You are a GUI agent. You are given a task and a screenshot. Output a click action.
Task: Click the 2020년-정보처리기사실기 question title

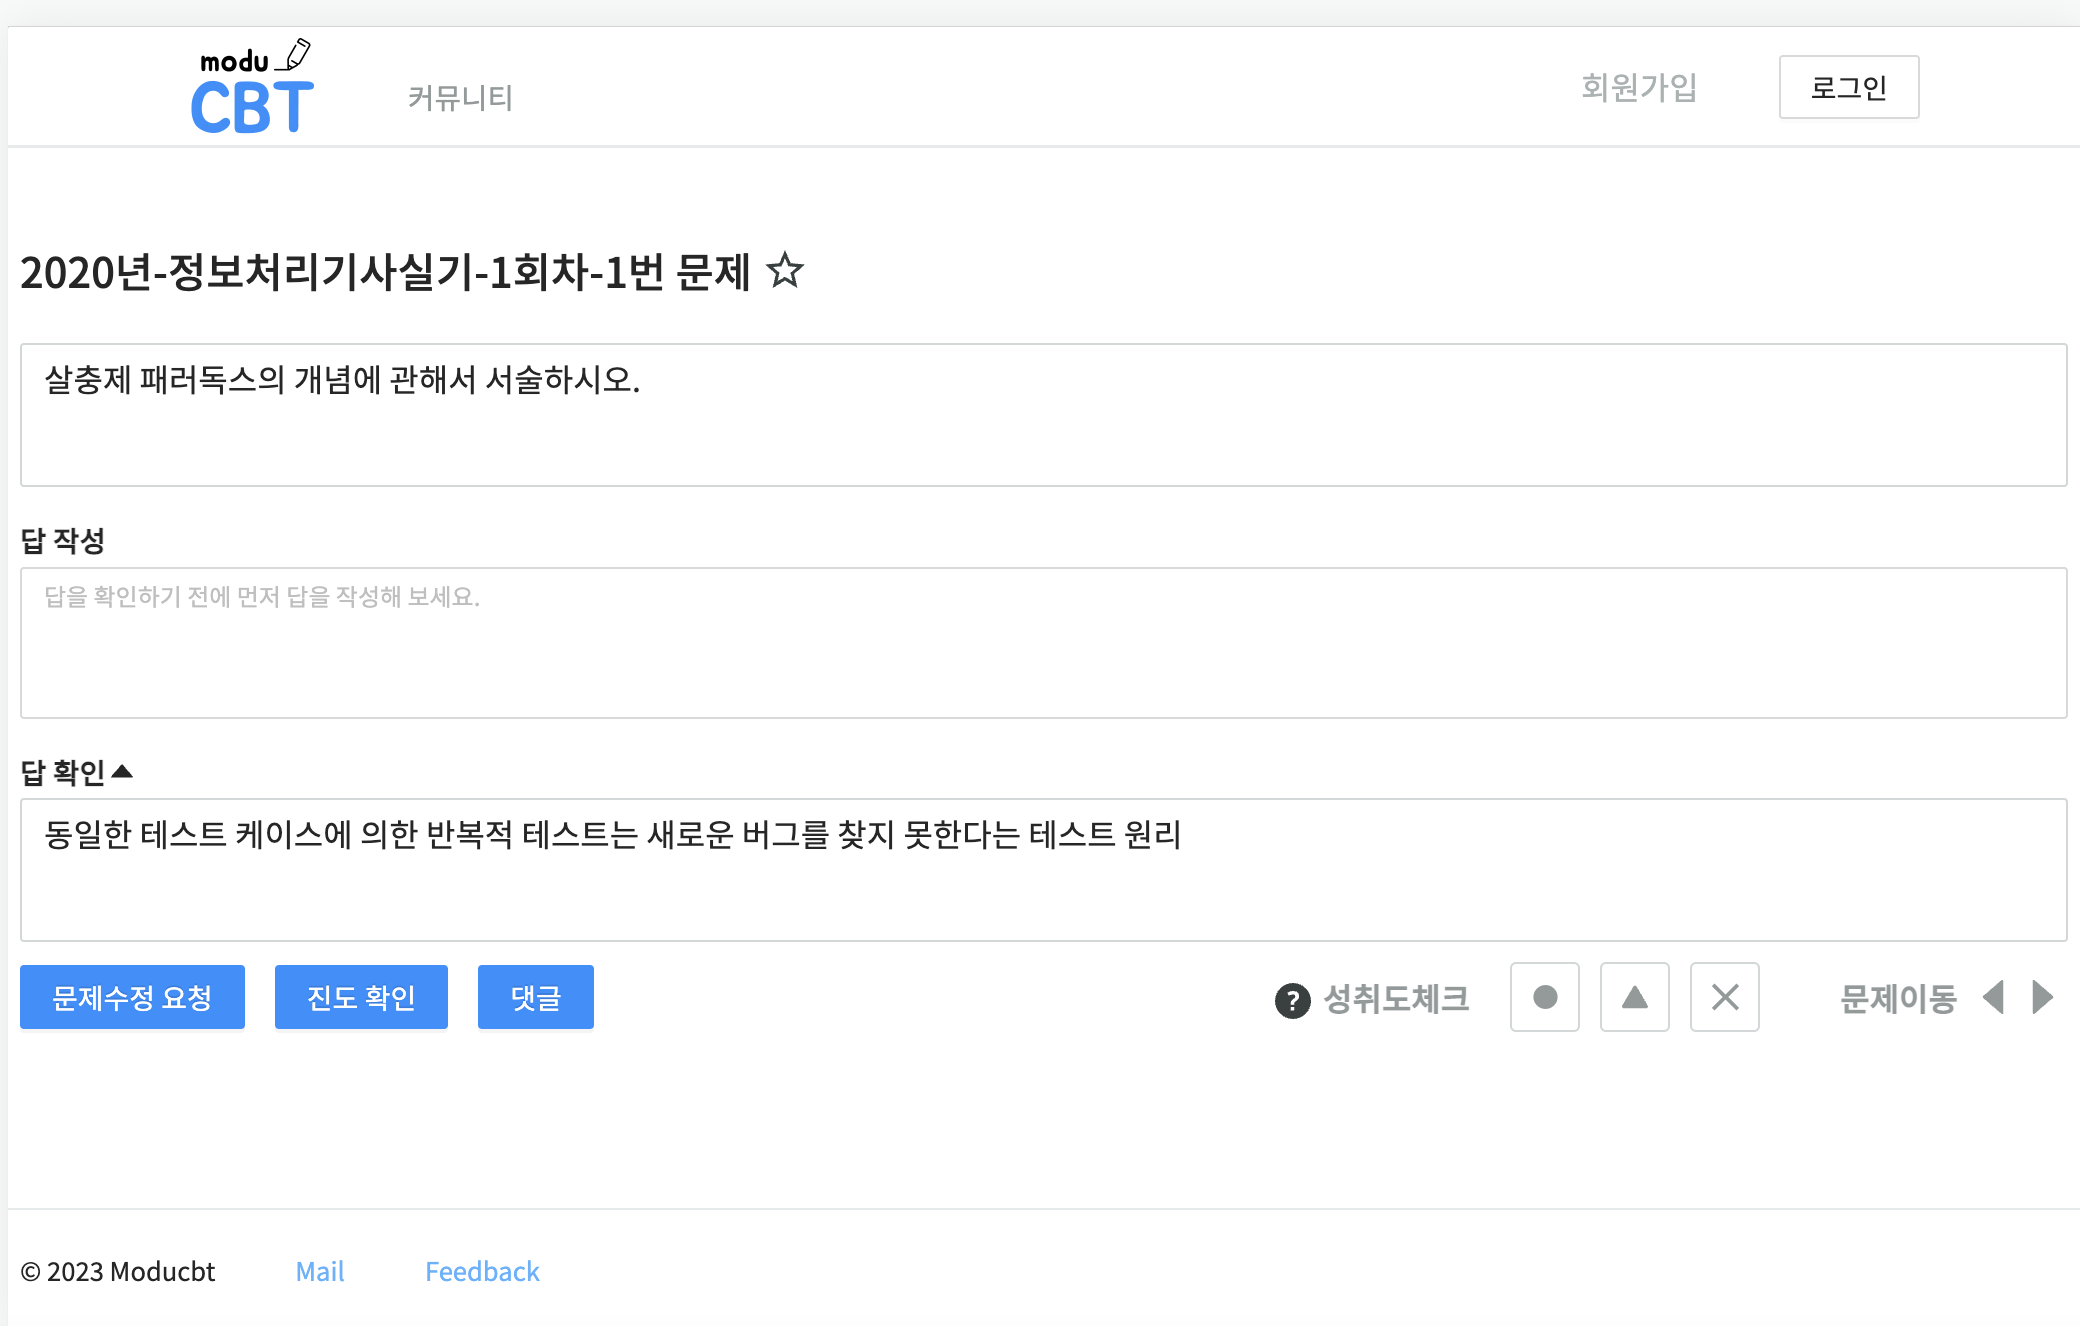pos(385,272)
